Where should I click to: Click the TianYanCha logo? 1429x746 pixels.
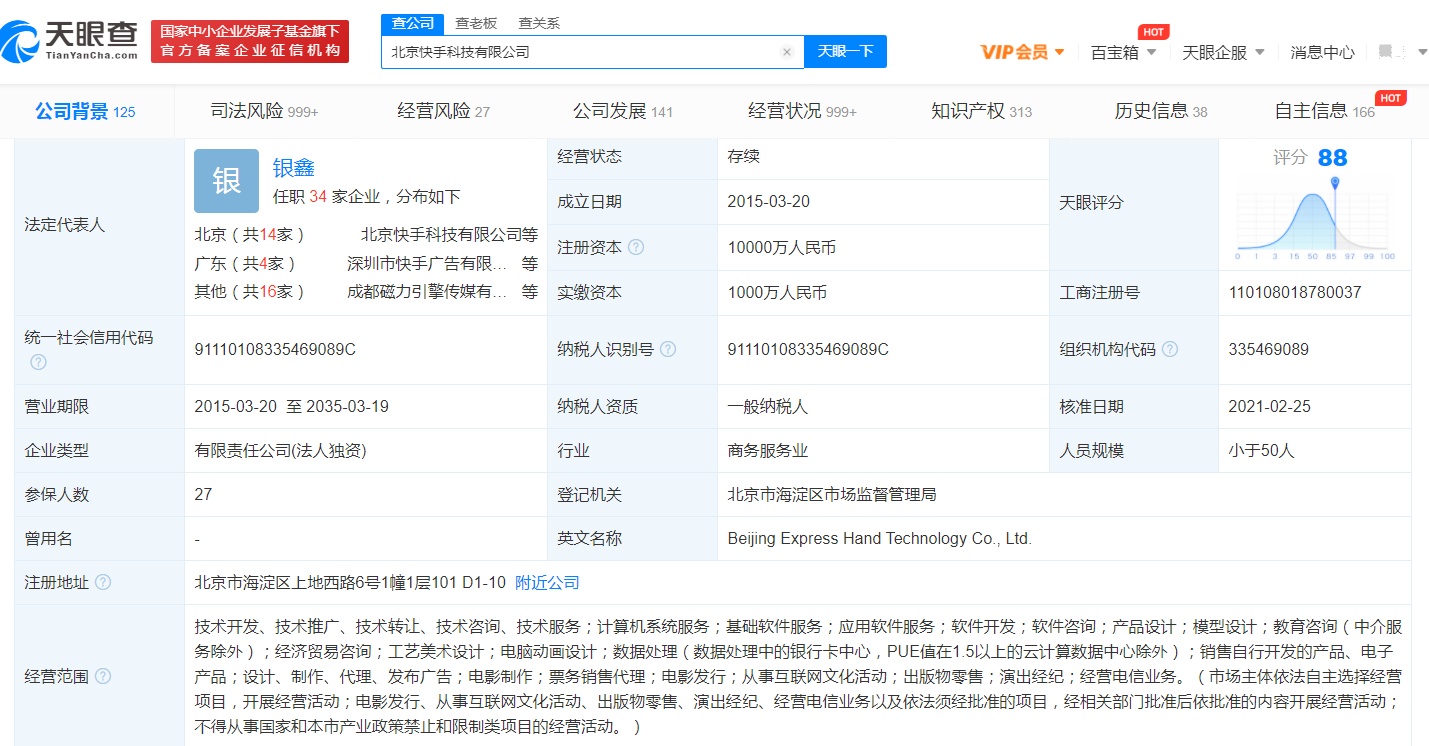pyautogui.click(x=70, y=41)
